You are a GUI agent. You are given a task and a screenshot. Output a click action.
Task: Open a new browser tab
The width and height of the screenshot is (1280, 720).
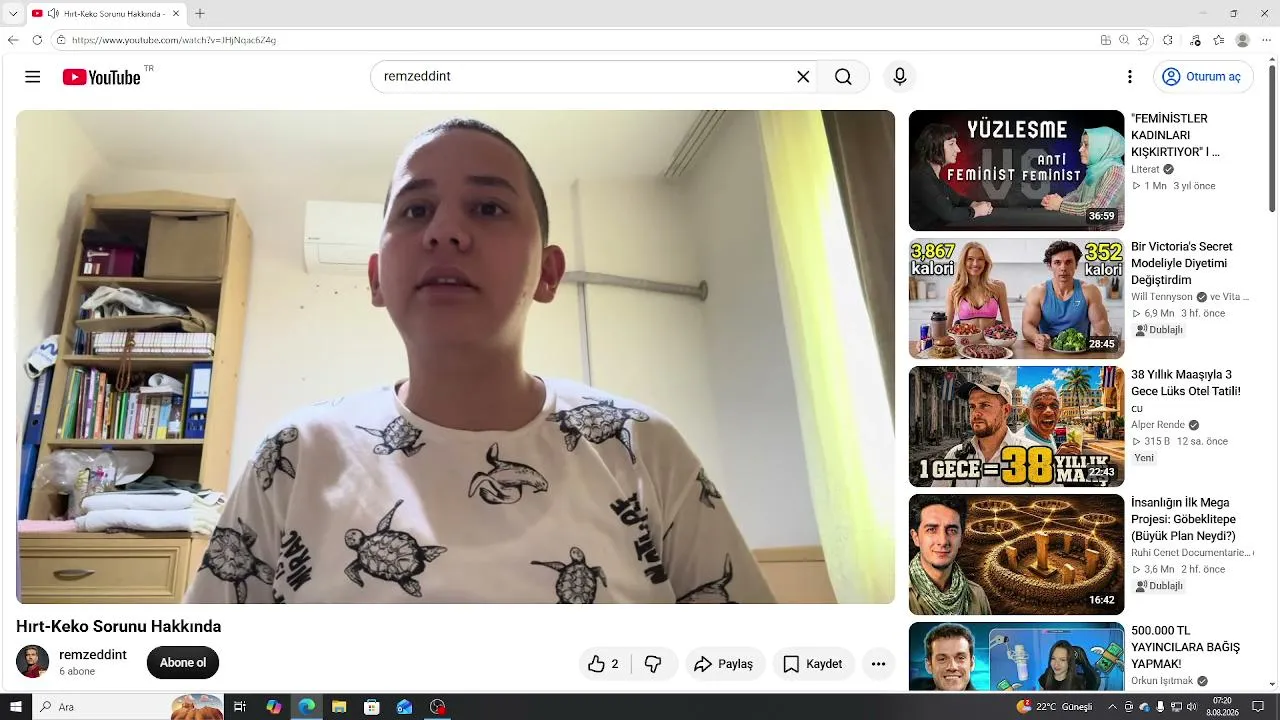[200, 14]
